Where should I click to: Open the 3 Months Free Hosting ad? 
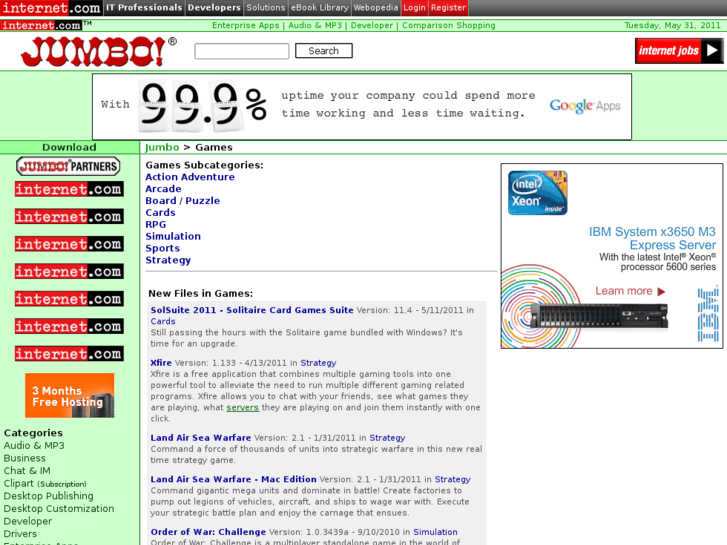pyautogui.click(x=70, y=396)
